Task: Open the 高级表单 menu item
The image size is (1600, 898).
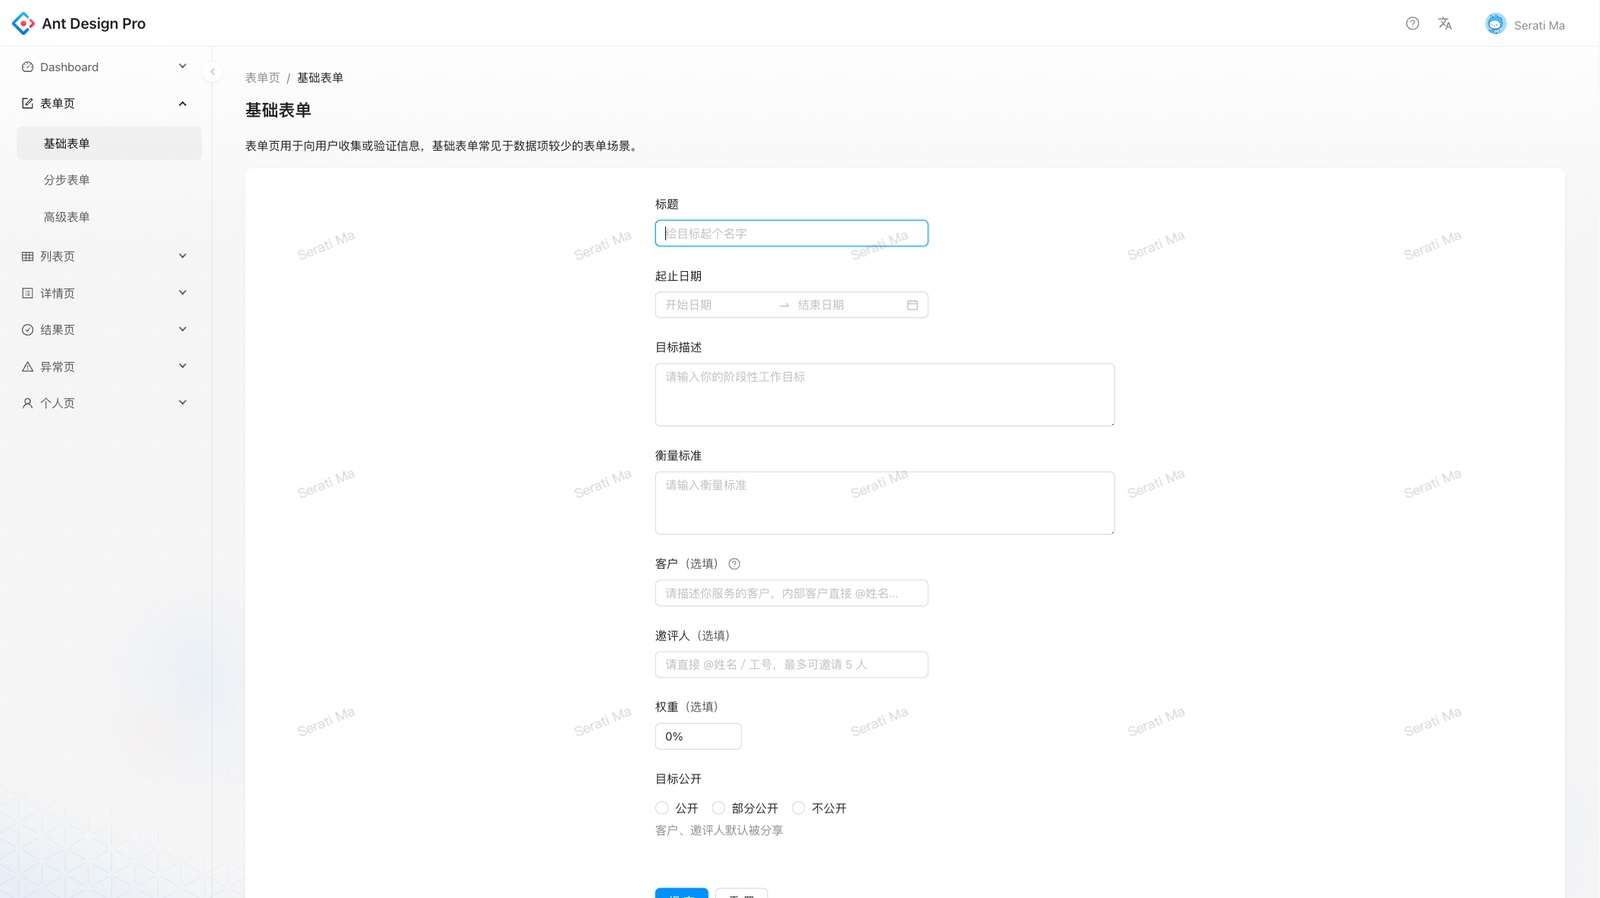Action: (109, 217)
